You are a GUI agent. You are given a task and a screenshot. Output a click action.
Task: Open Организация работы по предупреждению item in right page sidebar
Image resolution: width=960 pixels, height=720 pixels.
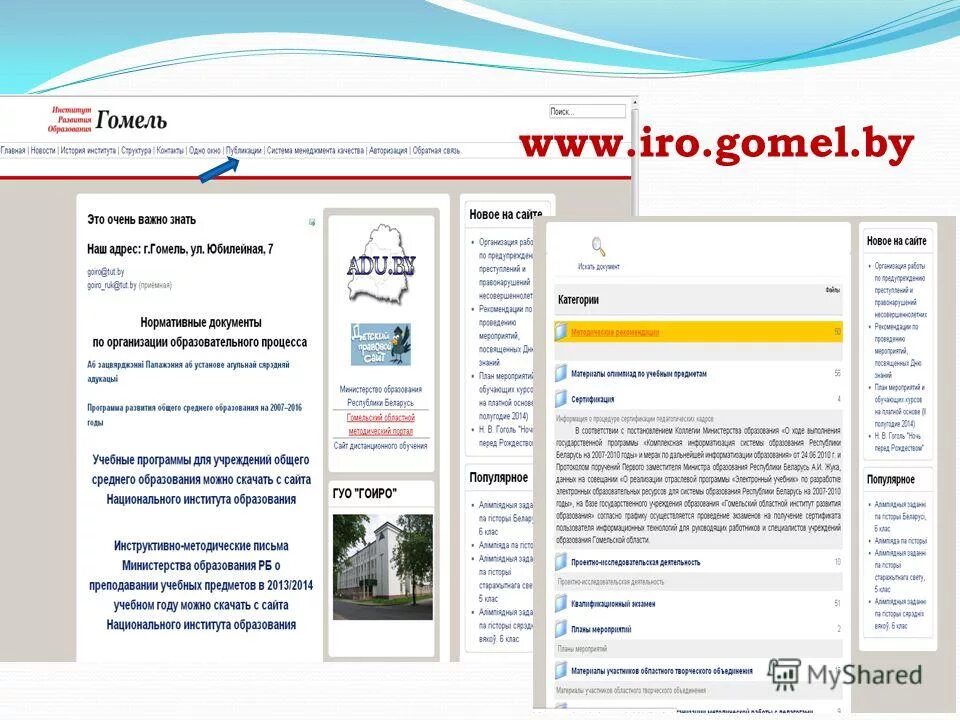tap(899, 290)
